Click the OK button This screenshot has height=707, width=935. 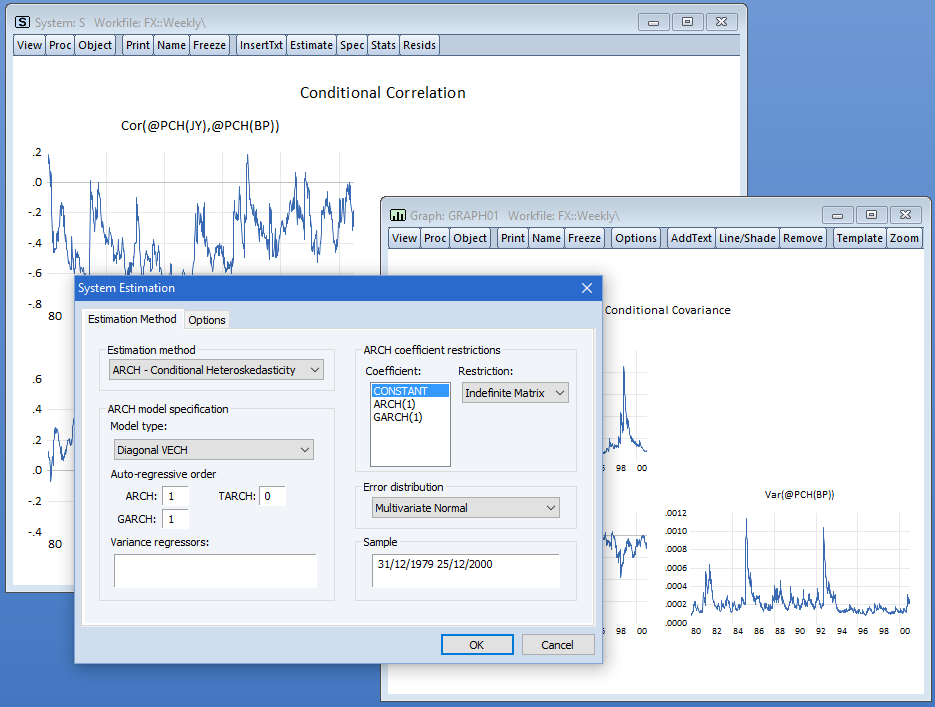coord(476,645)
